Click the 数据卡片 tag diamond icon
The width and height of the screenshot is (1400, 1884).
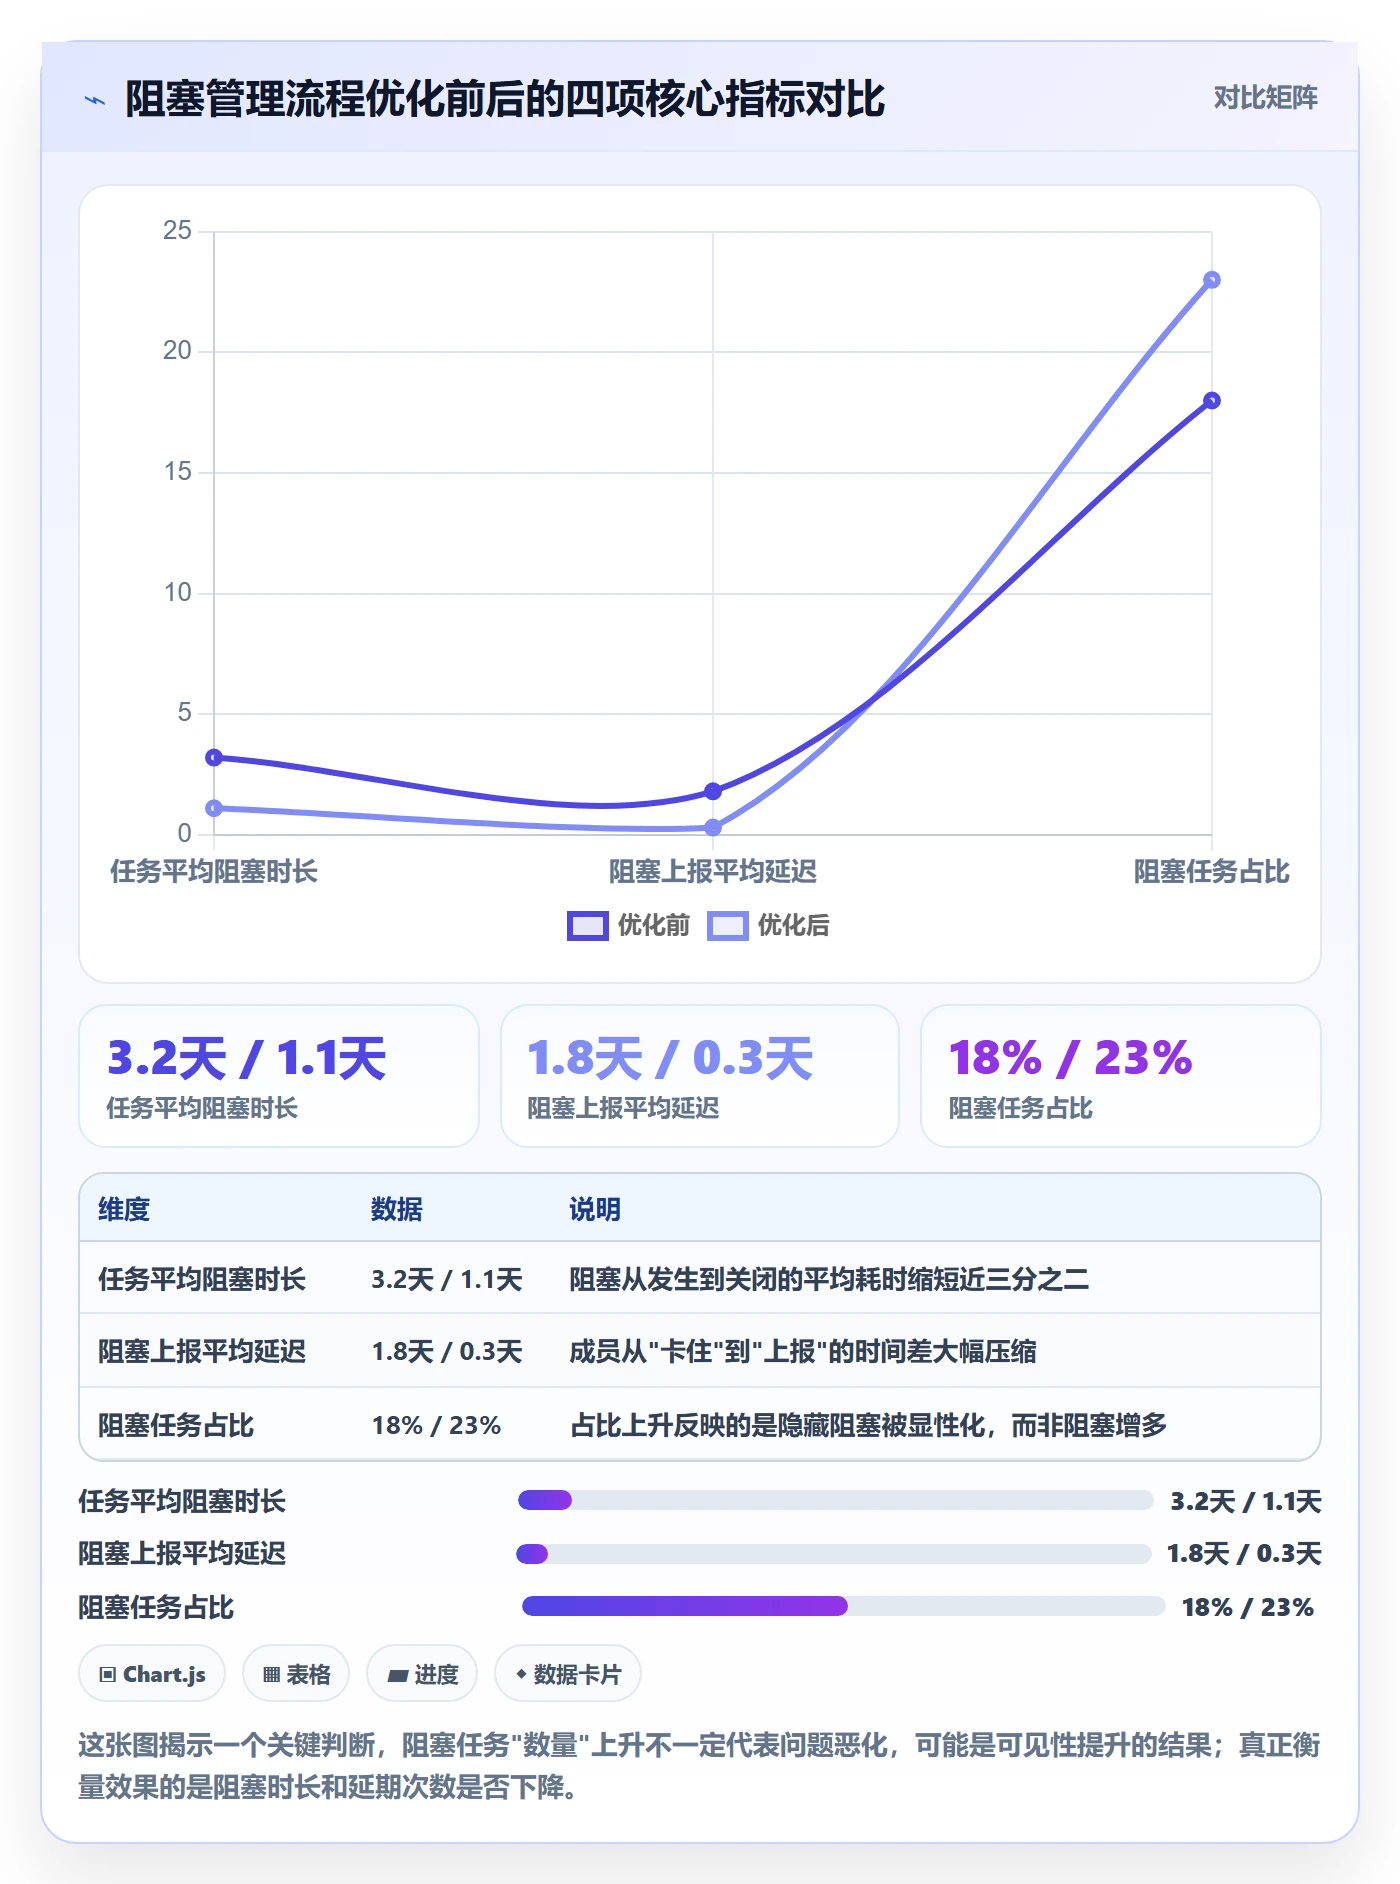coord(521,1673)
